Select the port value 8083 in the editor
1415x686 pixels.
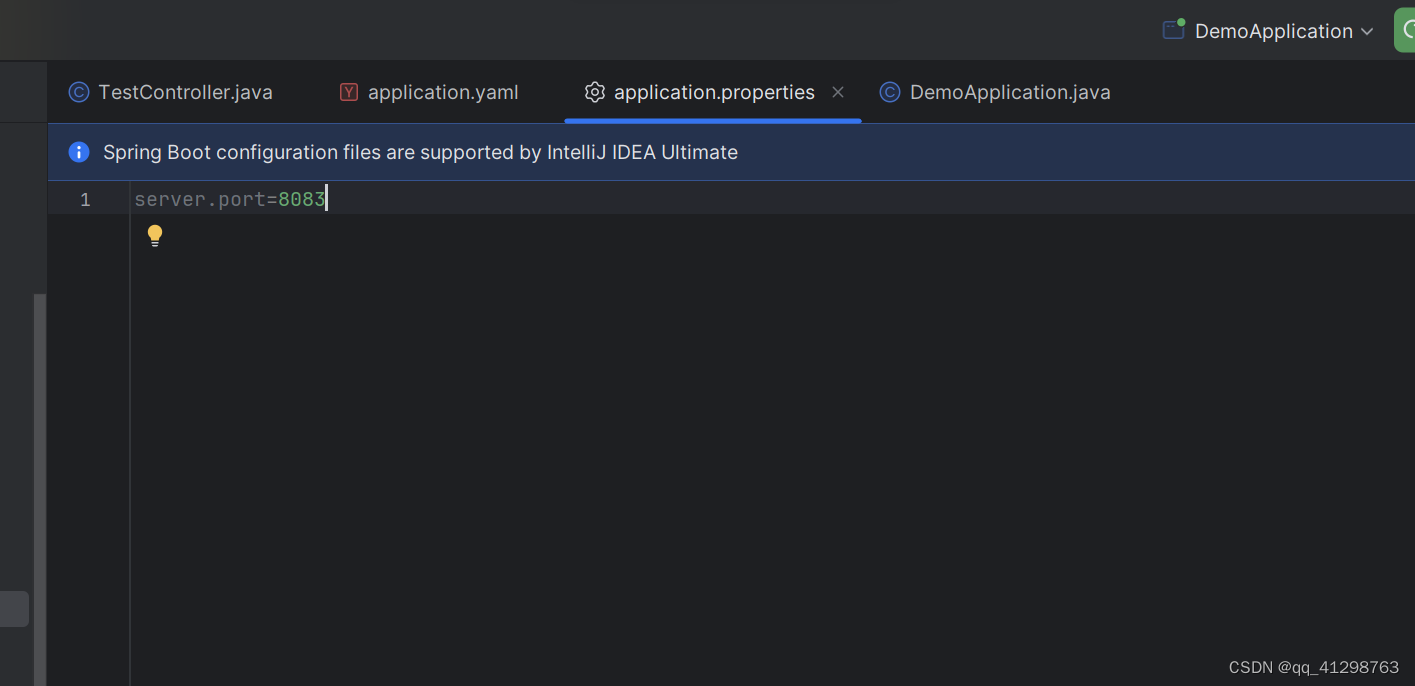pyautogui.click(x=302, y=198)
